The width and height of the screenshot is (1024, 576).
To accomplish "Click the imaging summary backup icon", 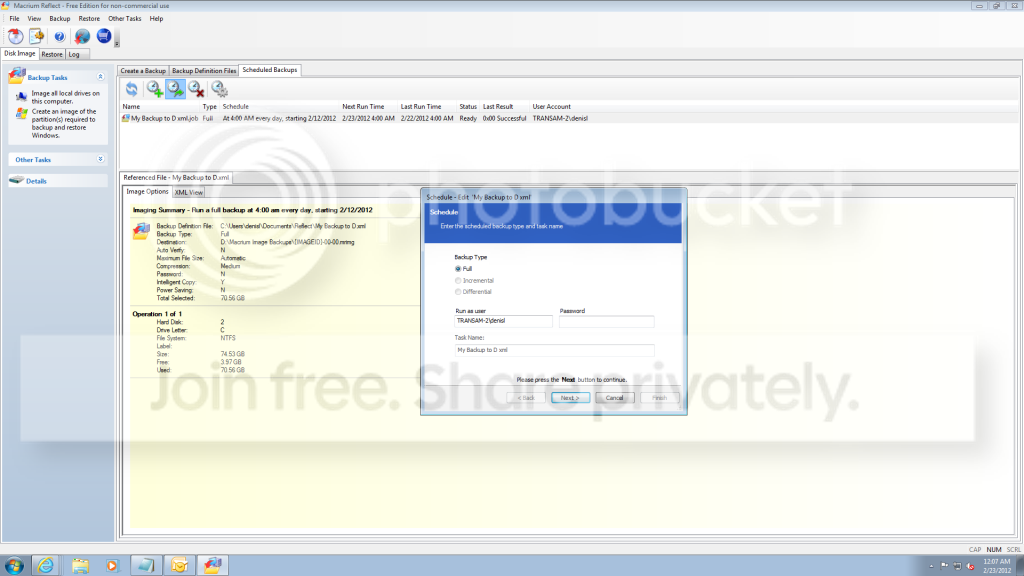I will point(141,231).
